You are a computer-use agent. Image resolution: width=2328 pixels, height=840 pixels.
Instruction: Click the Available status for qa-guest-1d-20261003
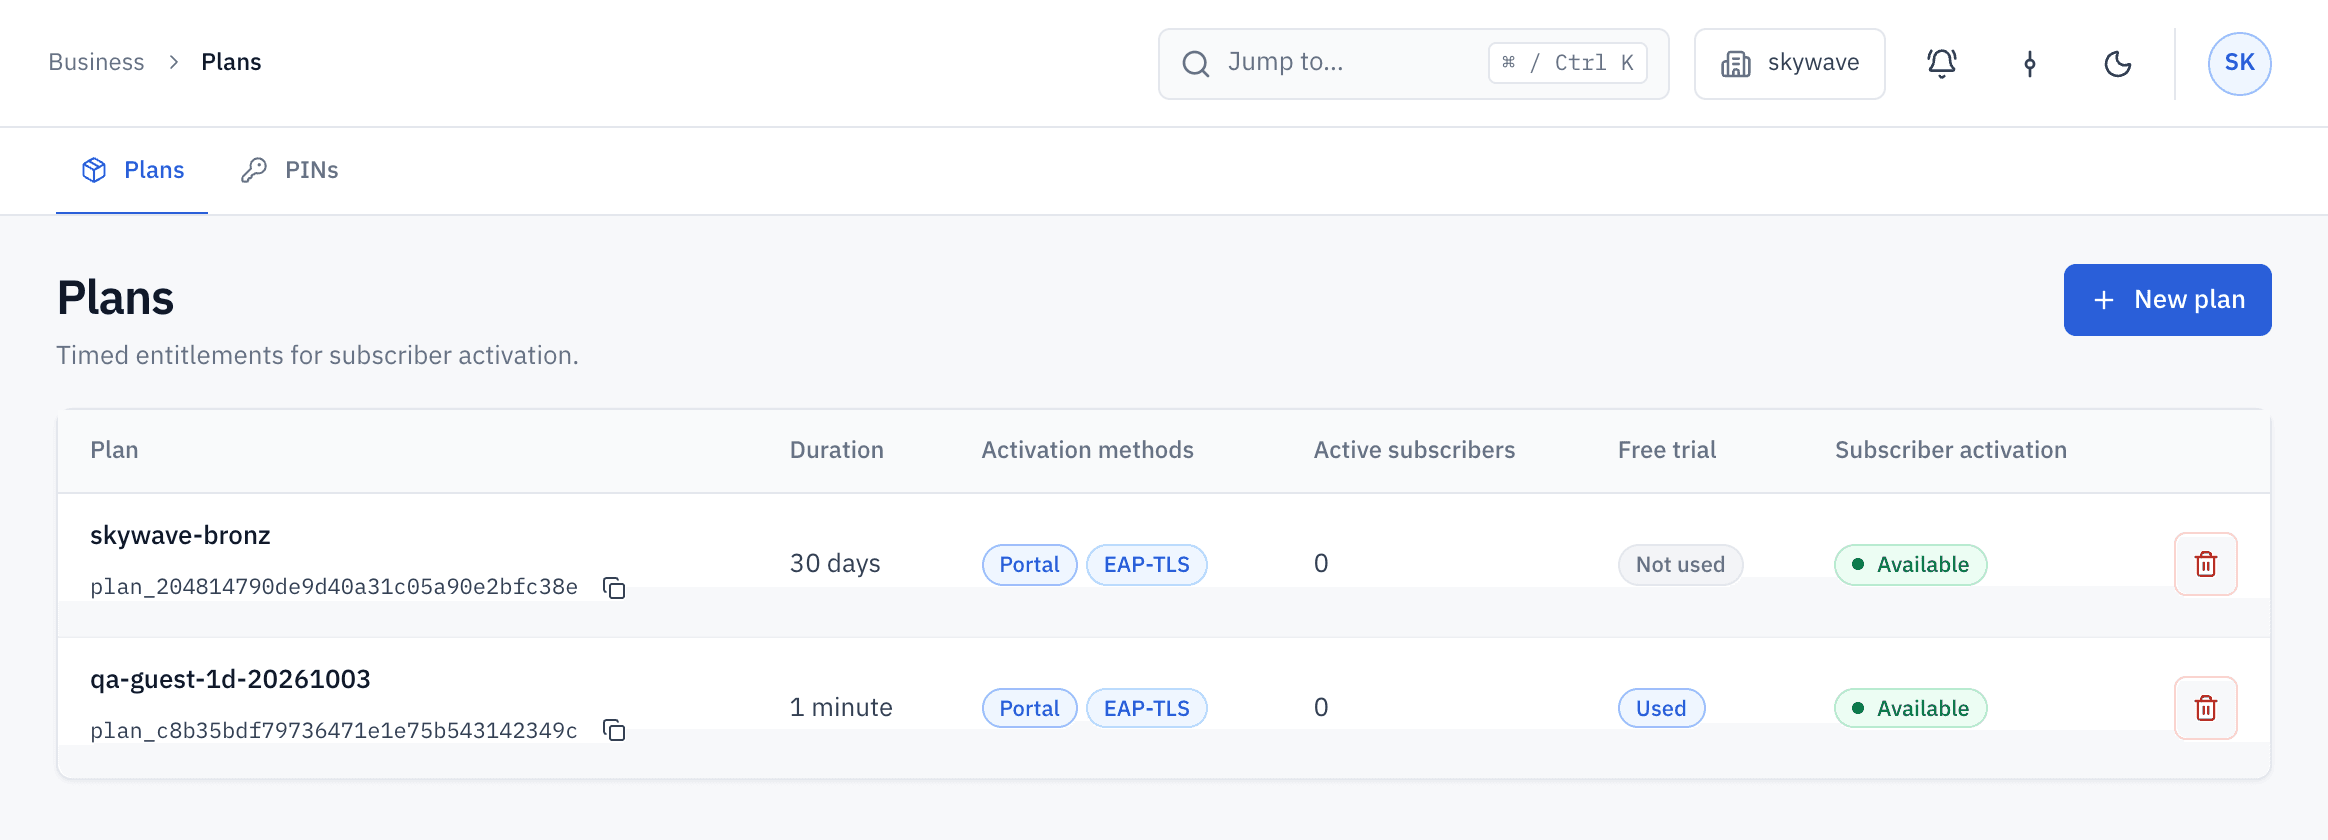coord(1910,709)
